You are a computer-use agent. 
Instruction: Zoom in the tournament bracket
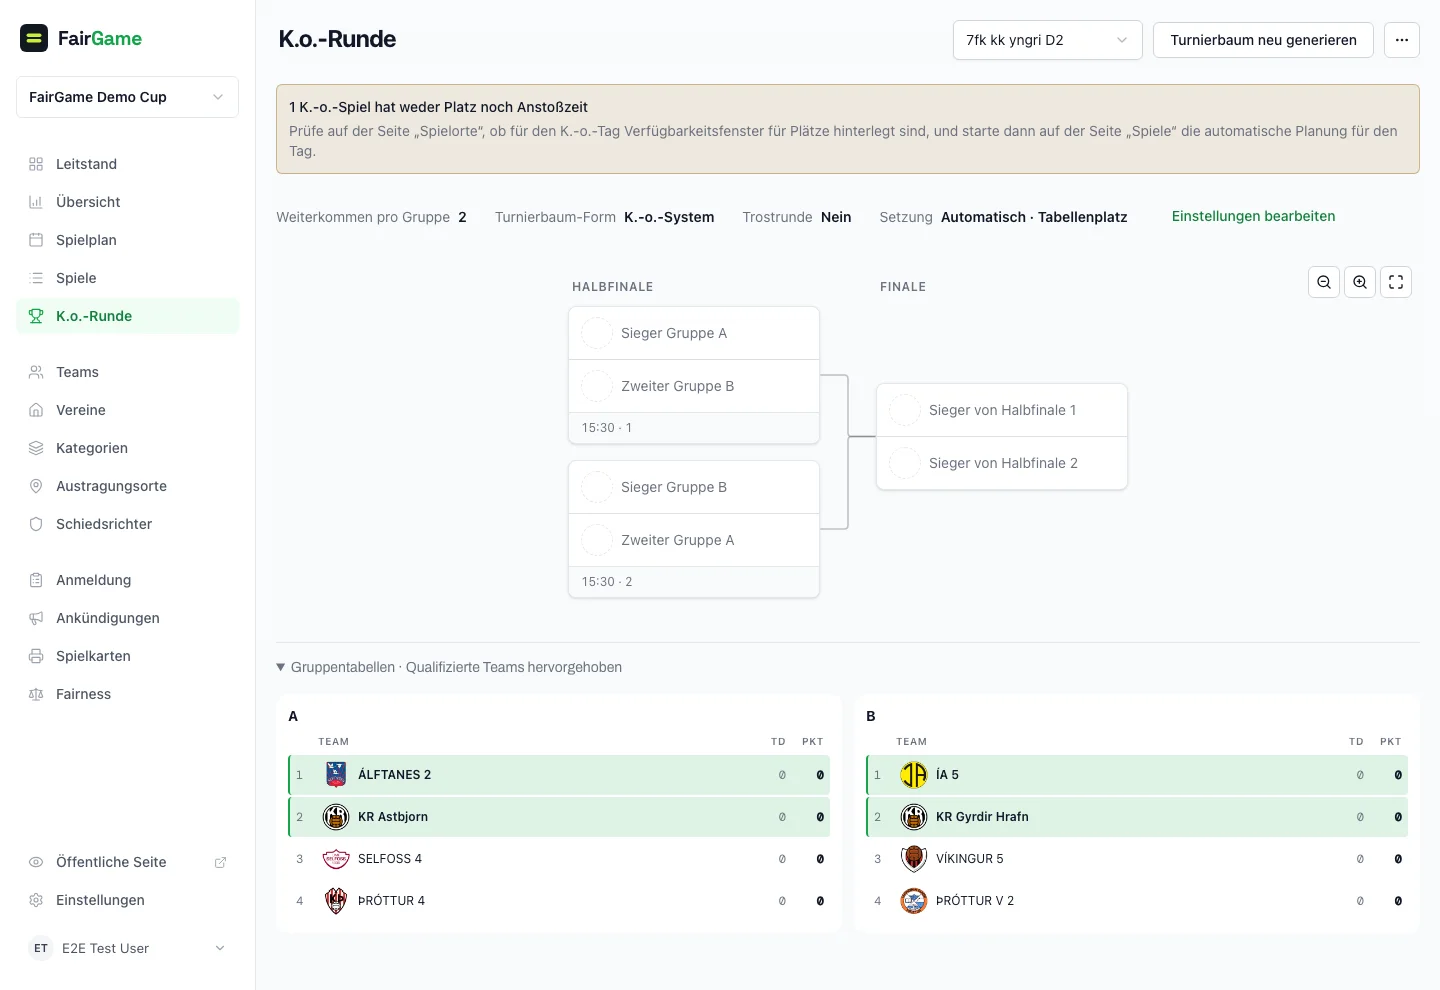click(x=1360, y=282)
